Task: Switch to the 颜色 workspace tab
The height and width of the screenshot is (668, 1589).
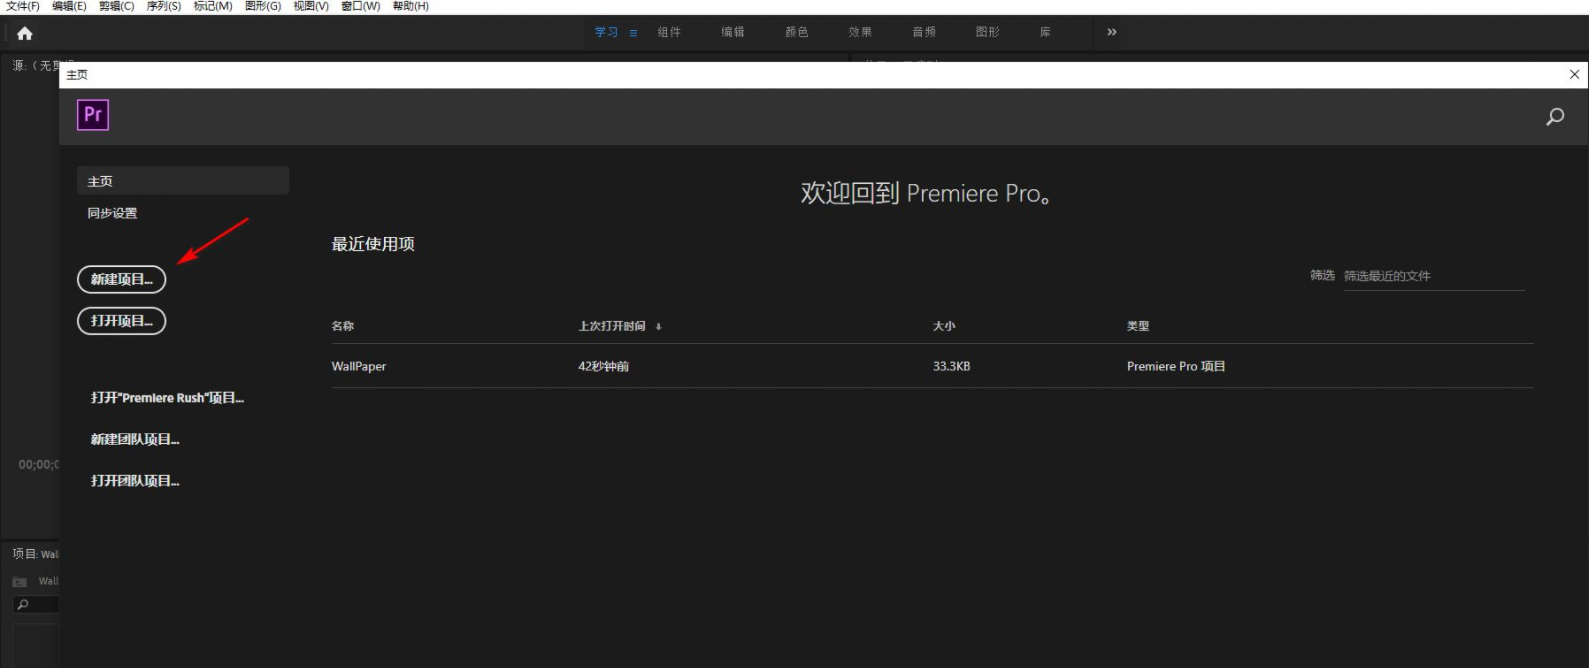Action: tap(797, 32)
